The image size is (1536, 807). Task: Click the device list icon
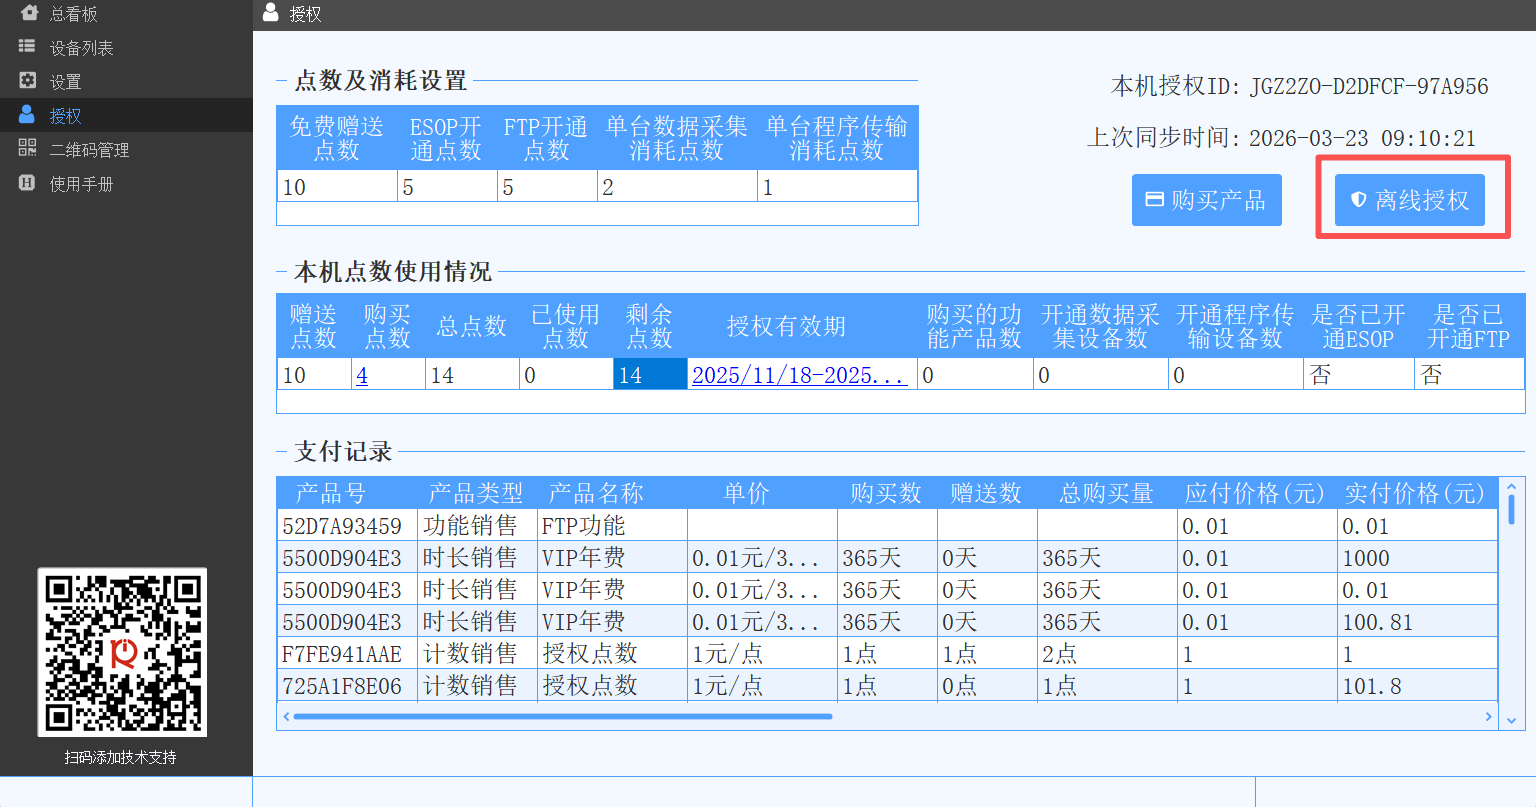tap(27, 47)
